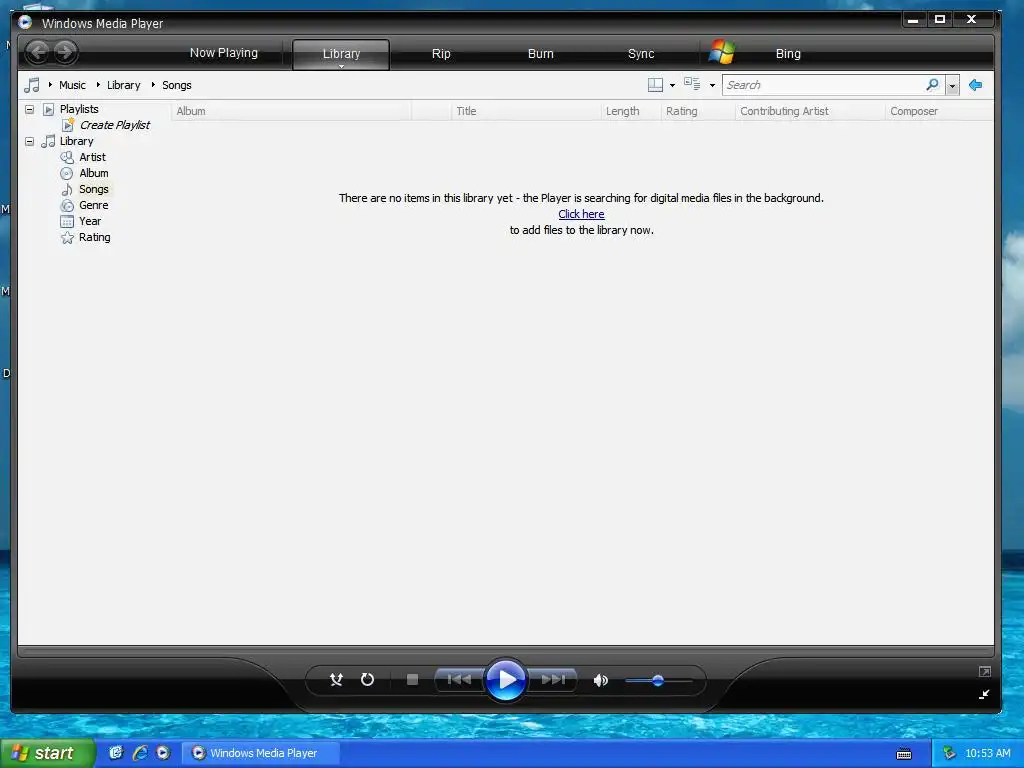Select Songs in the breadcrumb path
The image size is (1024, 768).
click(x=176, y=85)
